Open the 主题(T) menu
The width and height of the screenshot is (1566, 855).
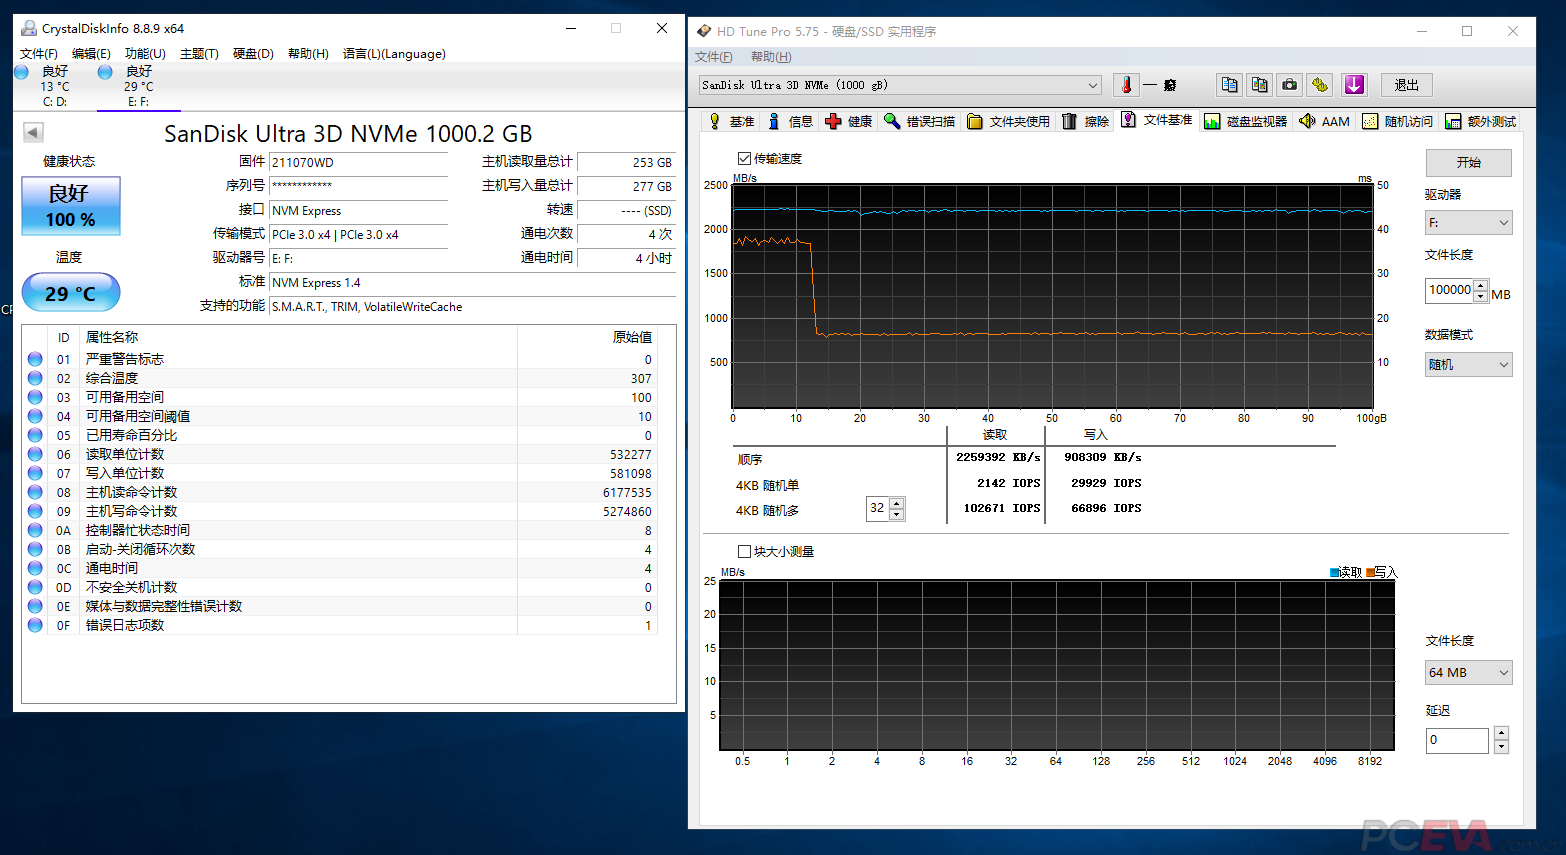tap(199, 54)
